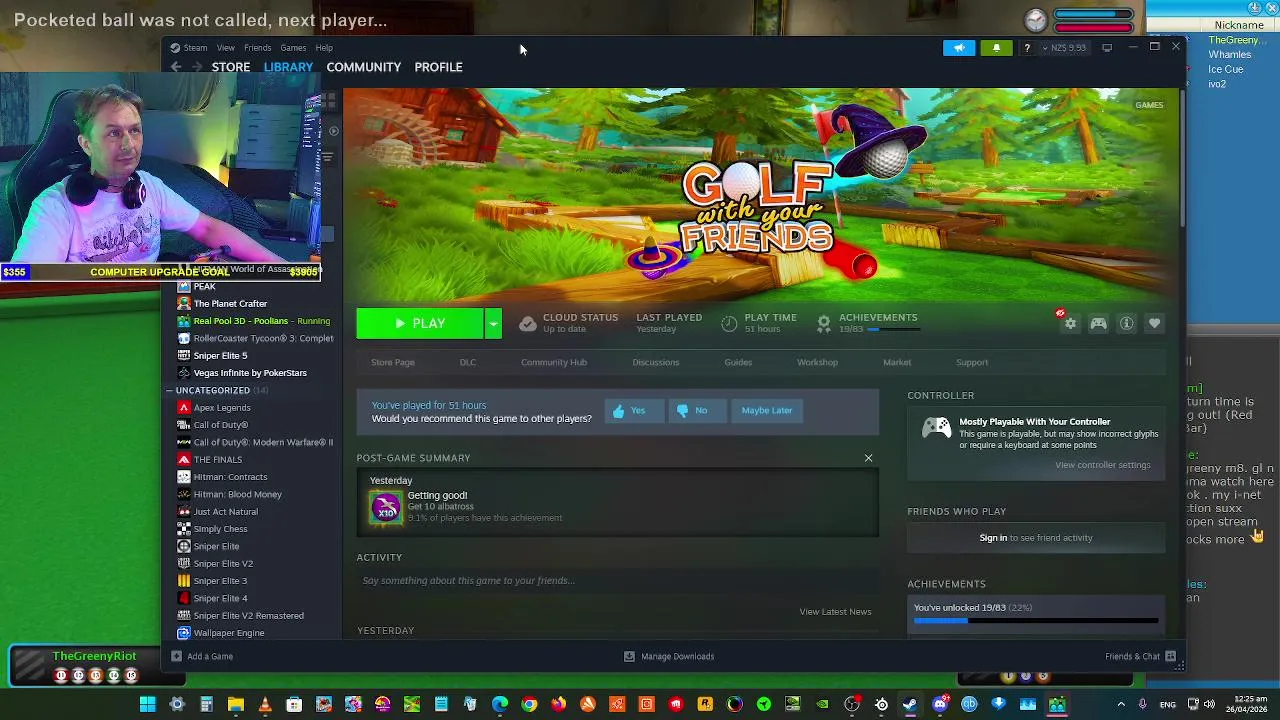Click the Cloud Status checkmark icon
The image size is (1280, 720).
point(527,323)
